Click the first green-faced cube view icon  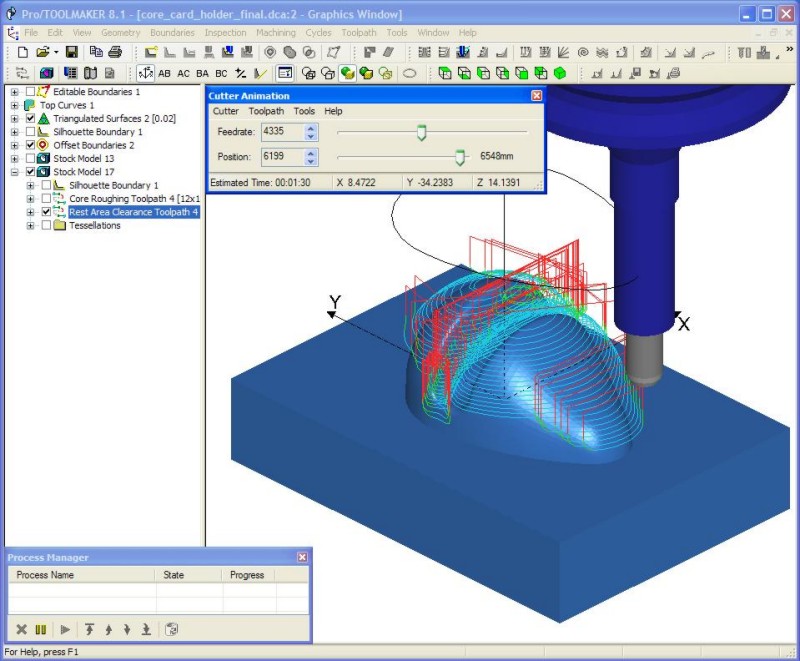tap(445, 73)
